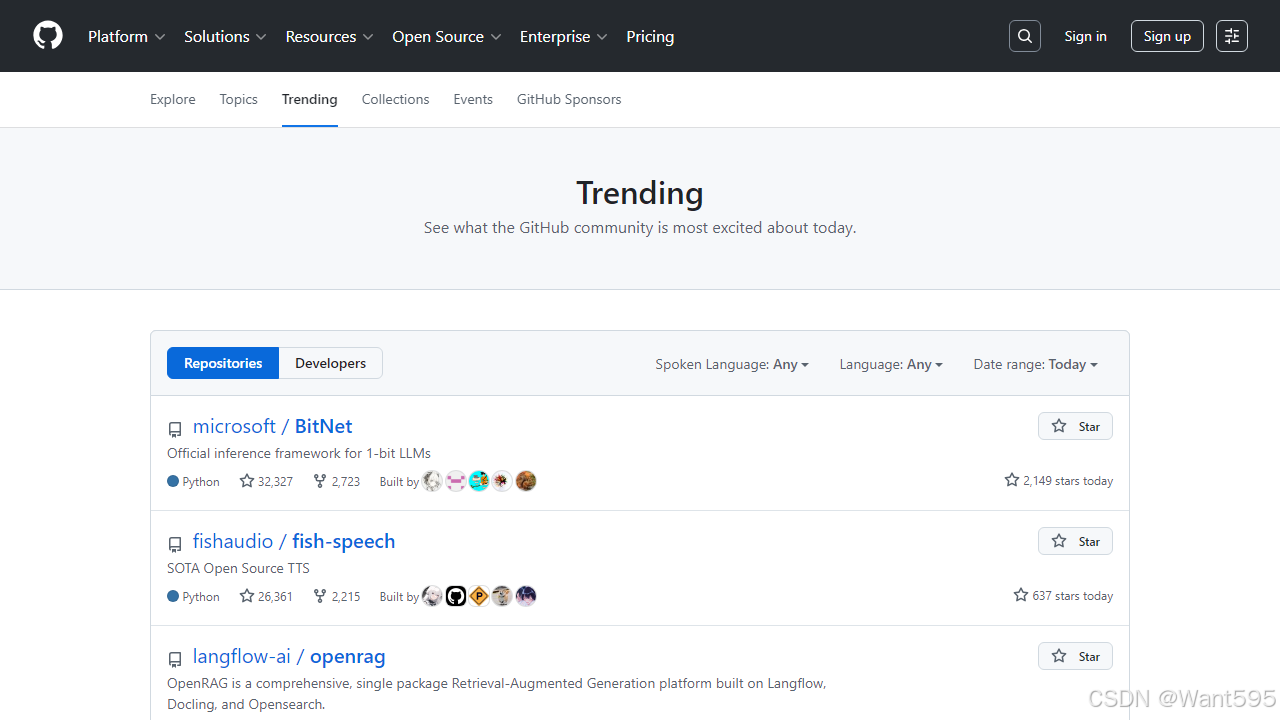The width and height of the screenshot is (1280, 720).
Task: Open appearance settings sliders icon
Action: pyautogui.click(x=1232, y=36)
